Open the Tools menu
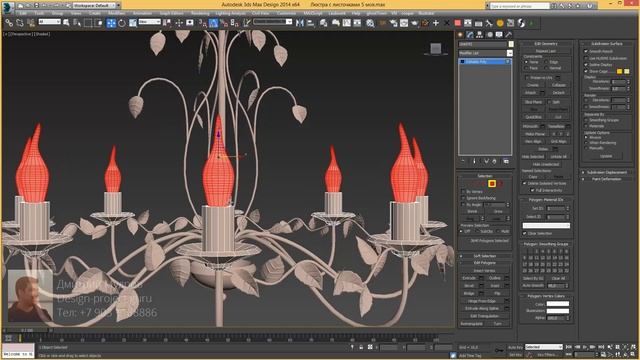The width and height of the screenshot is (640, 360). 40,13
